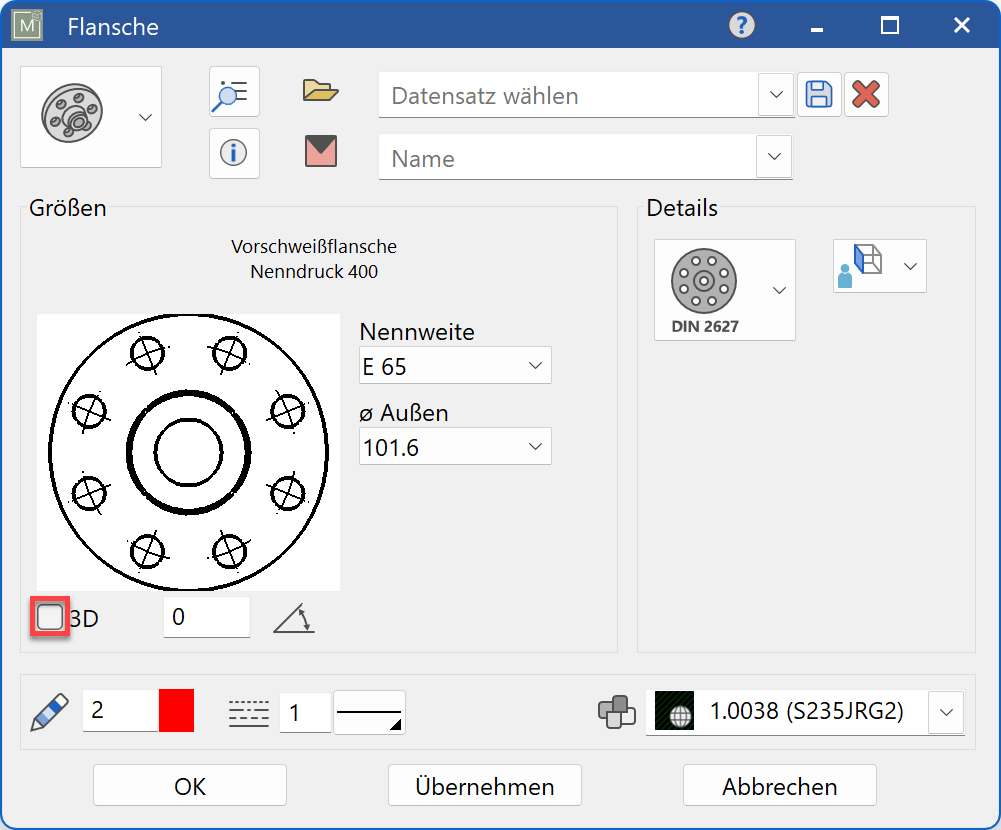Screen dimensions: 1001x830
Task: Click the red envelope name icon
Action: coord(321,152)
